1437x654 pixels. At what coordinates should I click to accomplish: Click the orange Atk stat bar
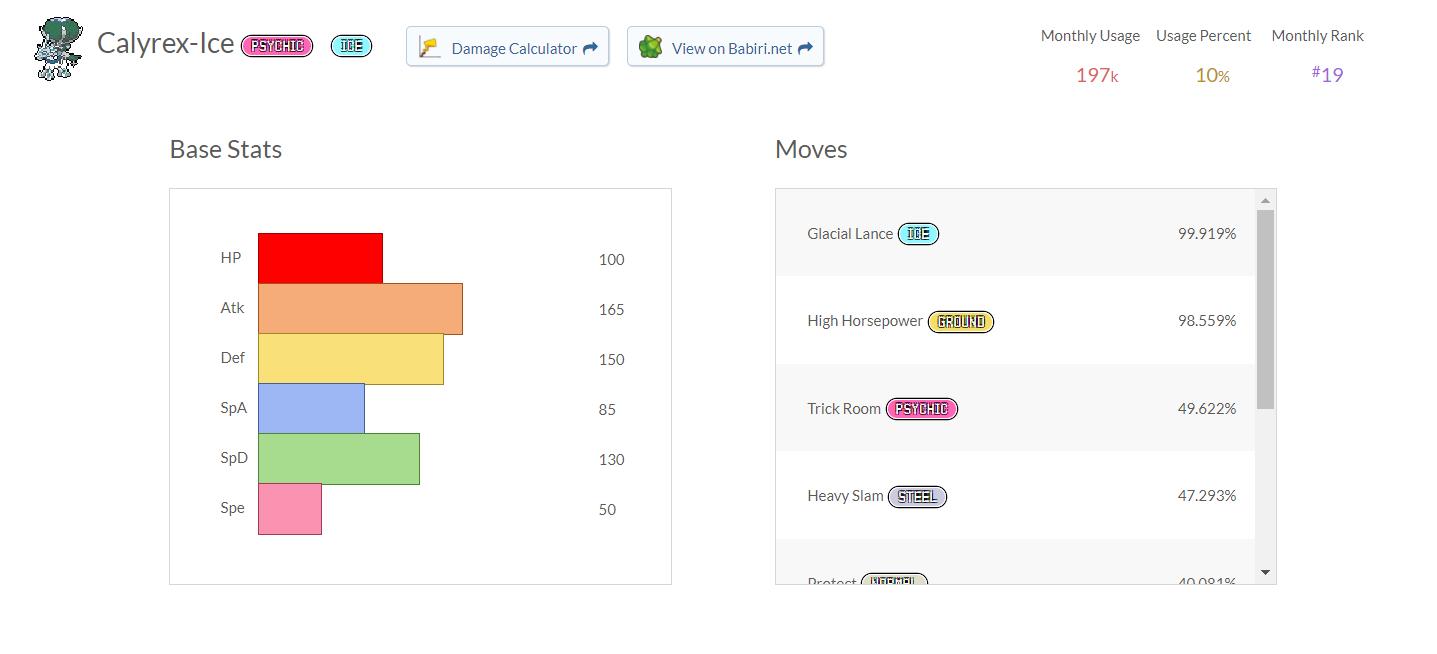(x=360, y=308)
